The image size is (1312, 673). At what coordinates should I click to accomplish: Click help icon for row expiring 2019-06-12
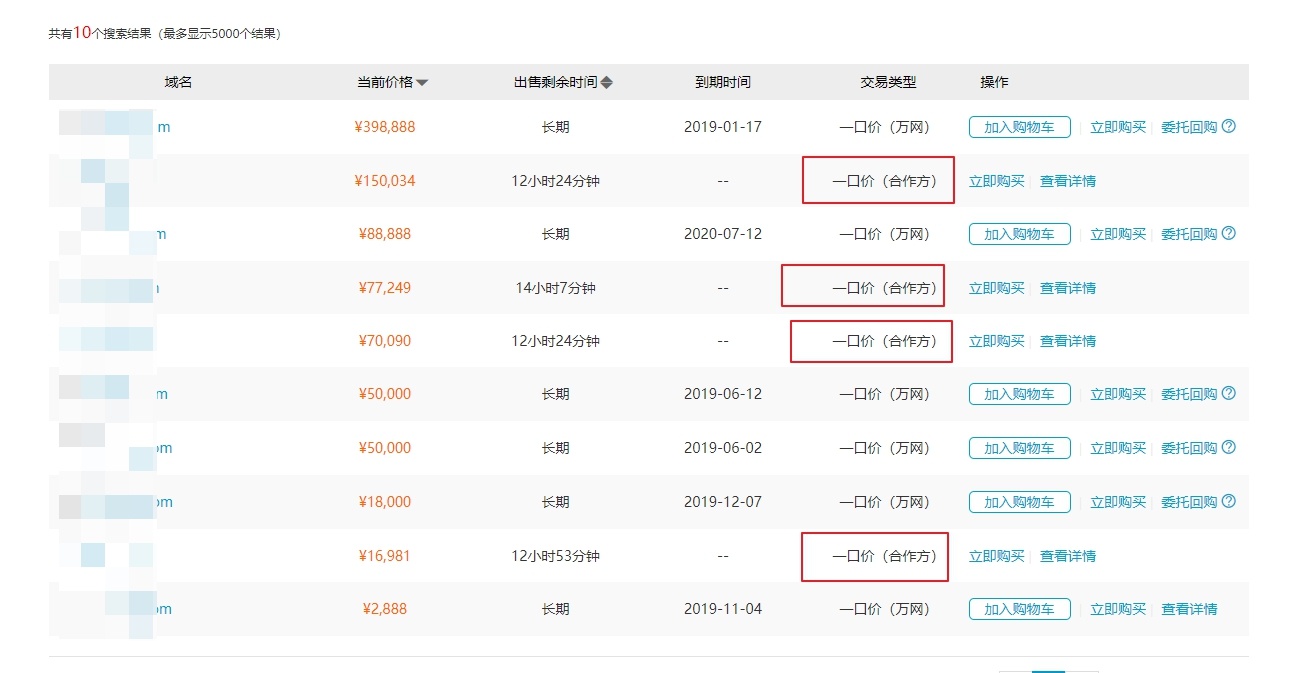(x=1229, y=394)
